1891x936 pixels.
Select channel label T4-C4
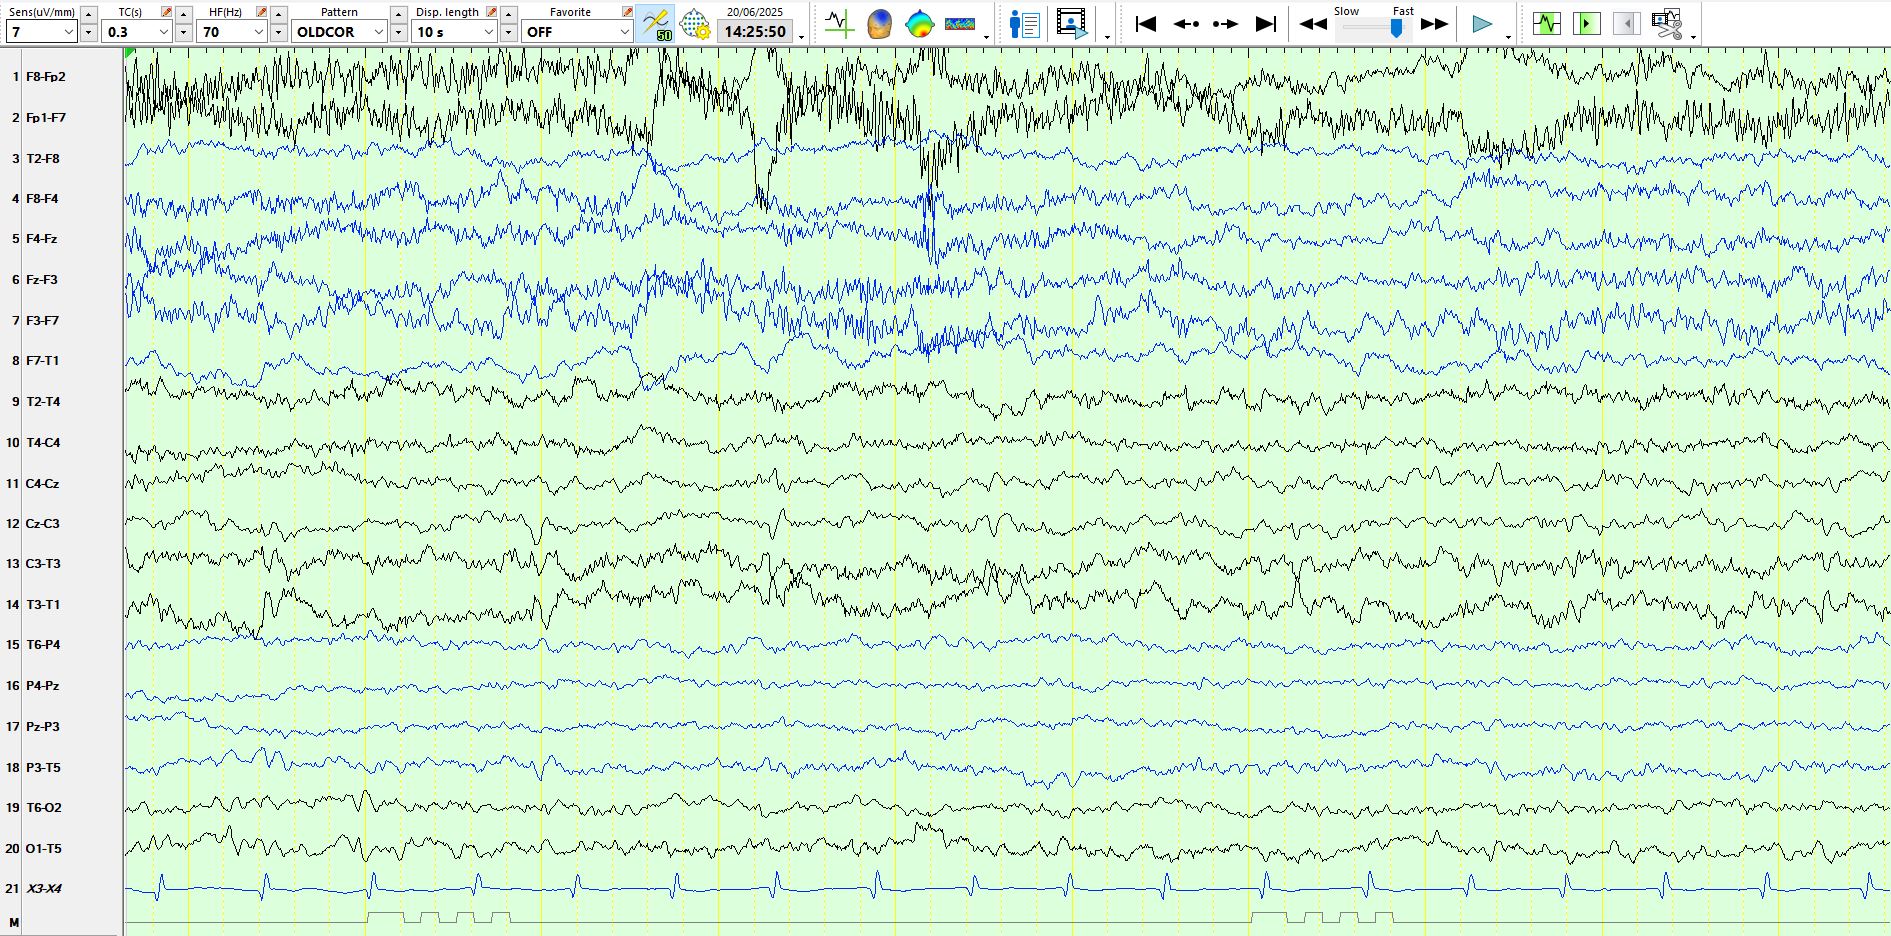[43, 443]
